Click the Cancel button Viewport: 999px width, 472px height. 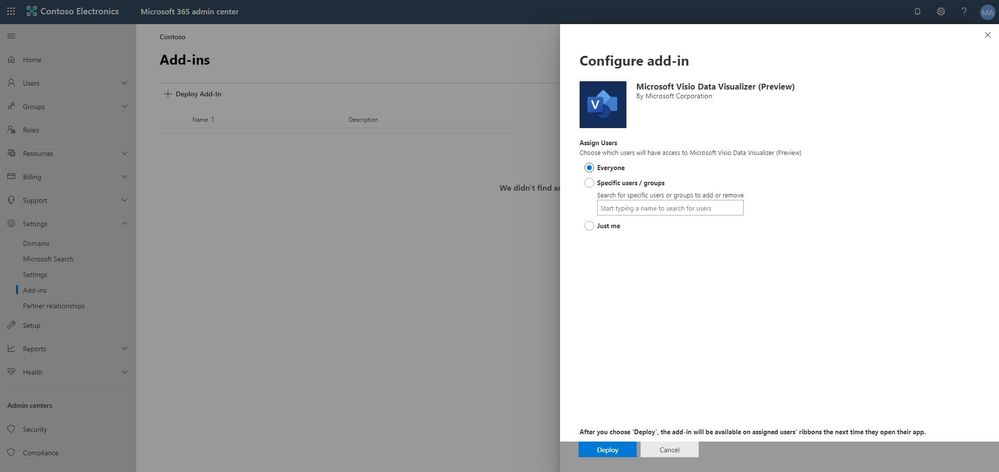click(x=669, y=450)
